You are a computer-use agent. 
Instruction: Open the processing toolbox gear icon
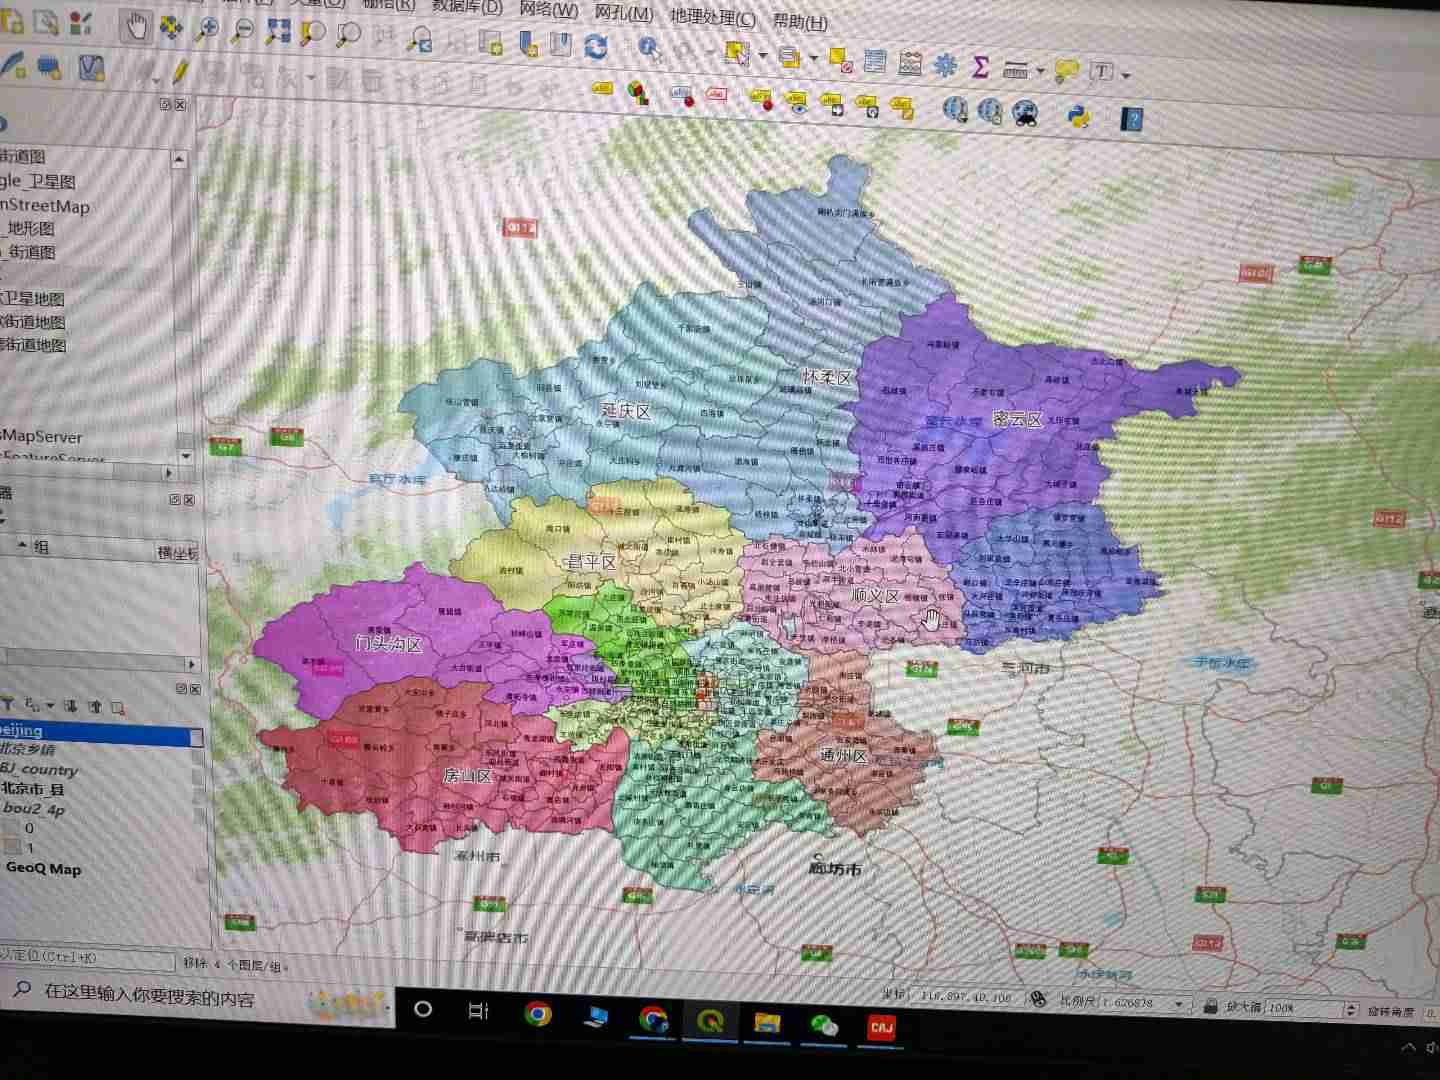pyautogui.click(x=945, y=66)
